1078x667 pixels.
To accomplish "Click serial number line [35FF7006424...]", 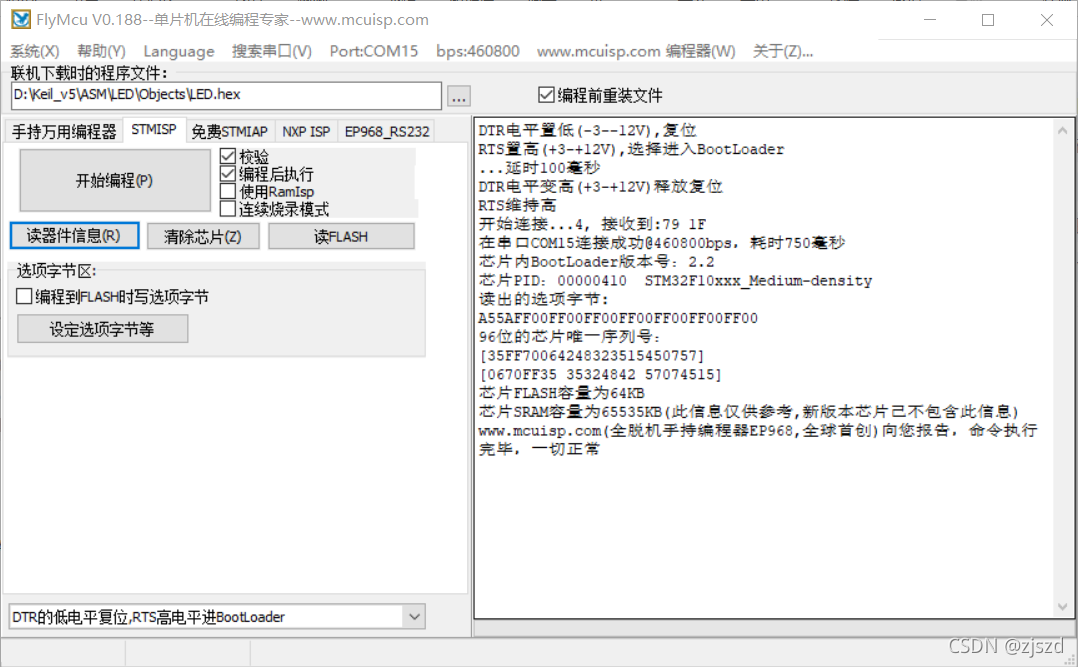I will point(592,356).
